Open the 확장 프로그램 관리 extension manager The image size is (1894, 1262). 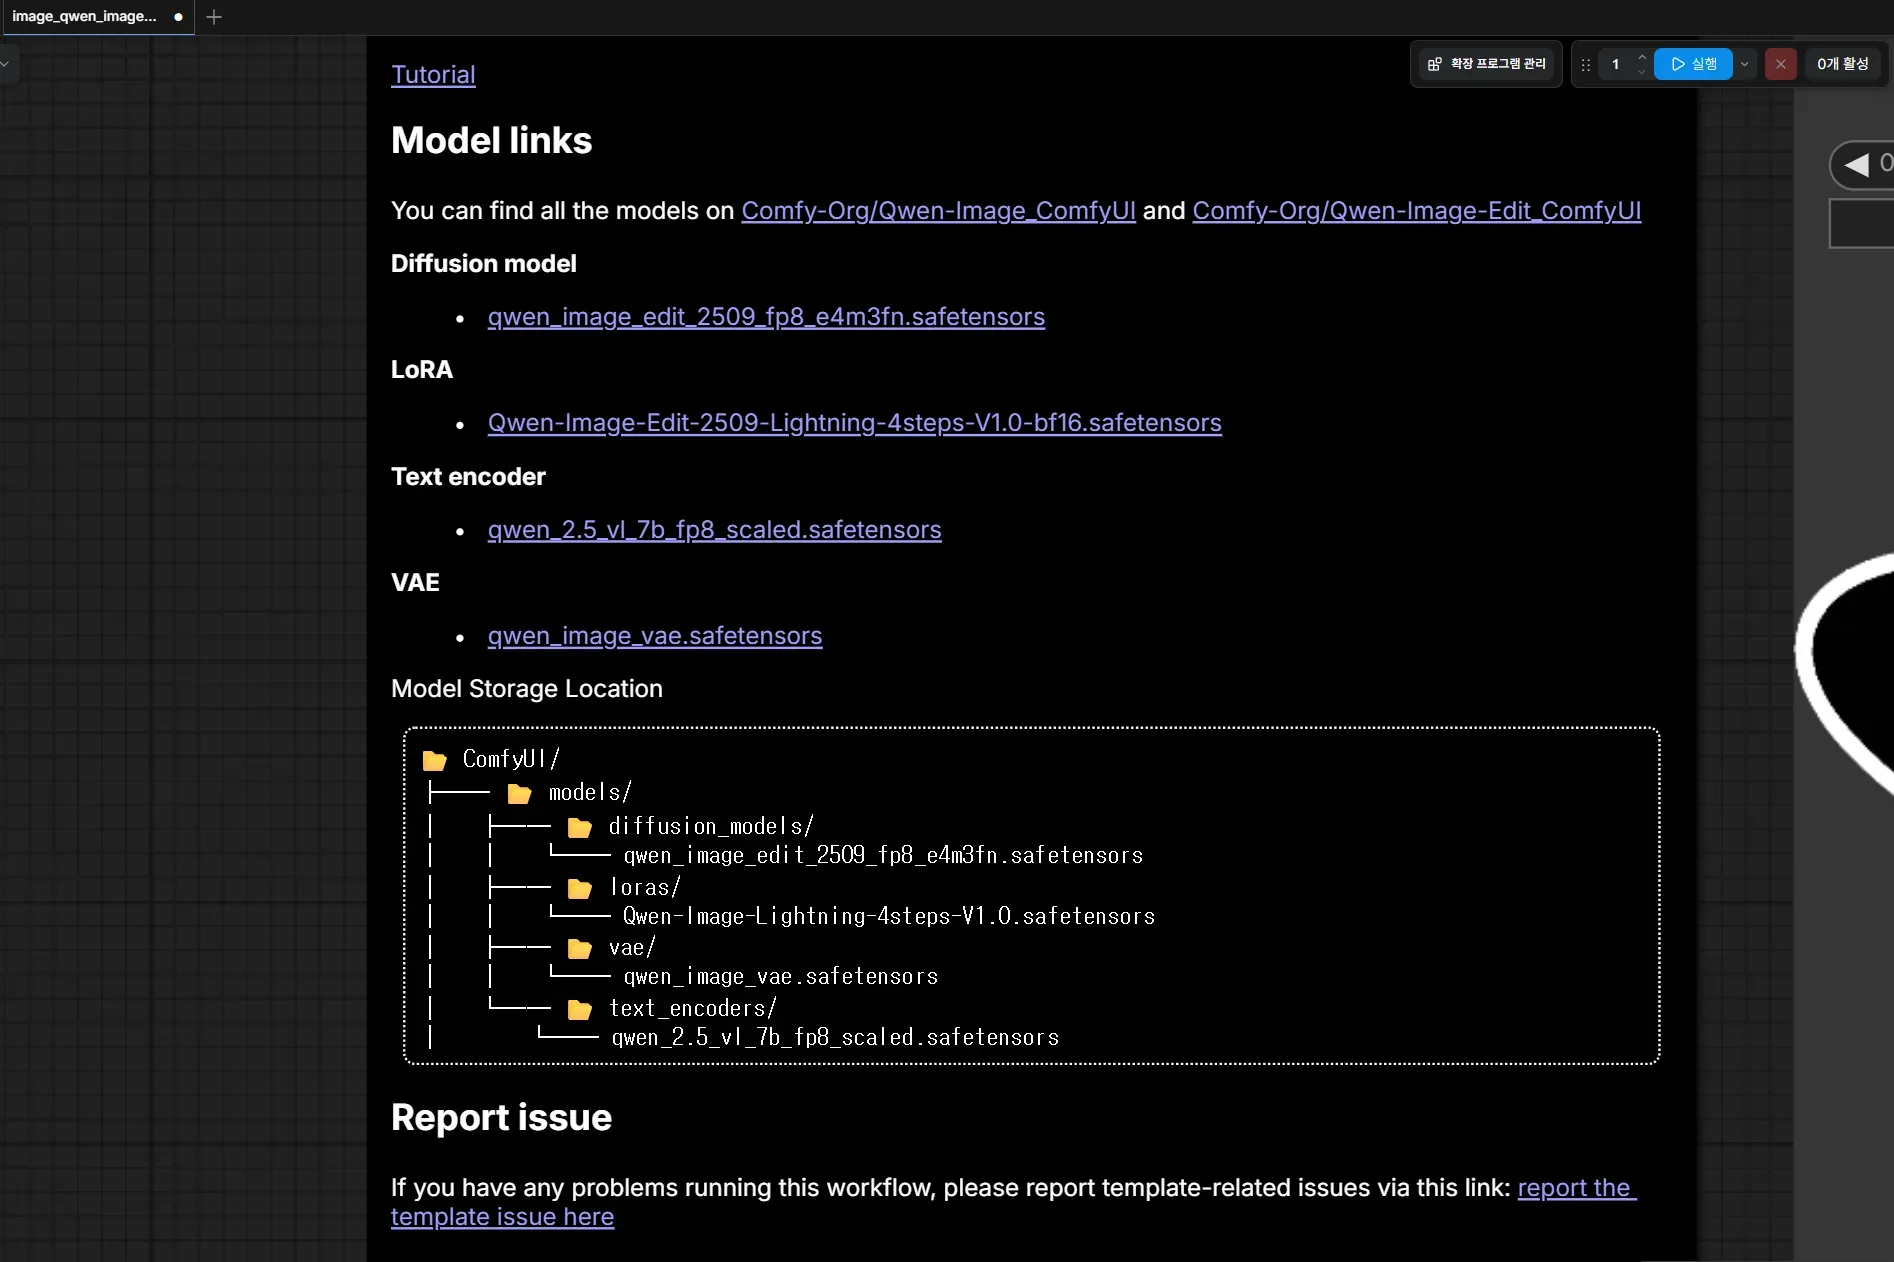(1487, 64)
